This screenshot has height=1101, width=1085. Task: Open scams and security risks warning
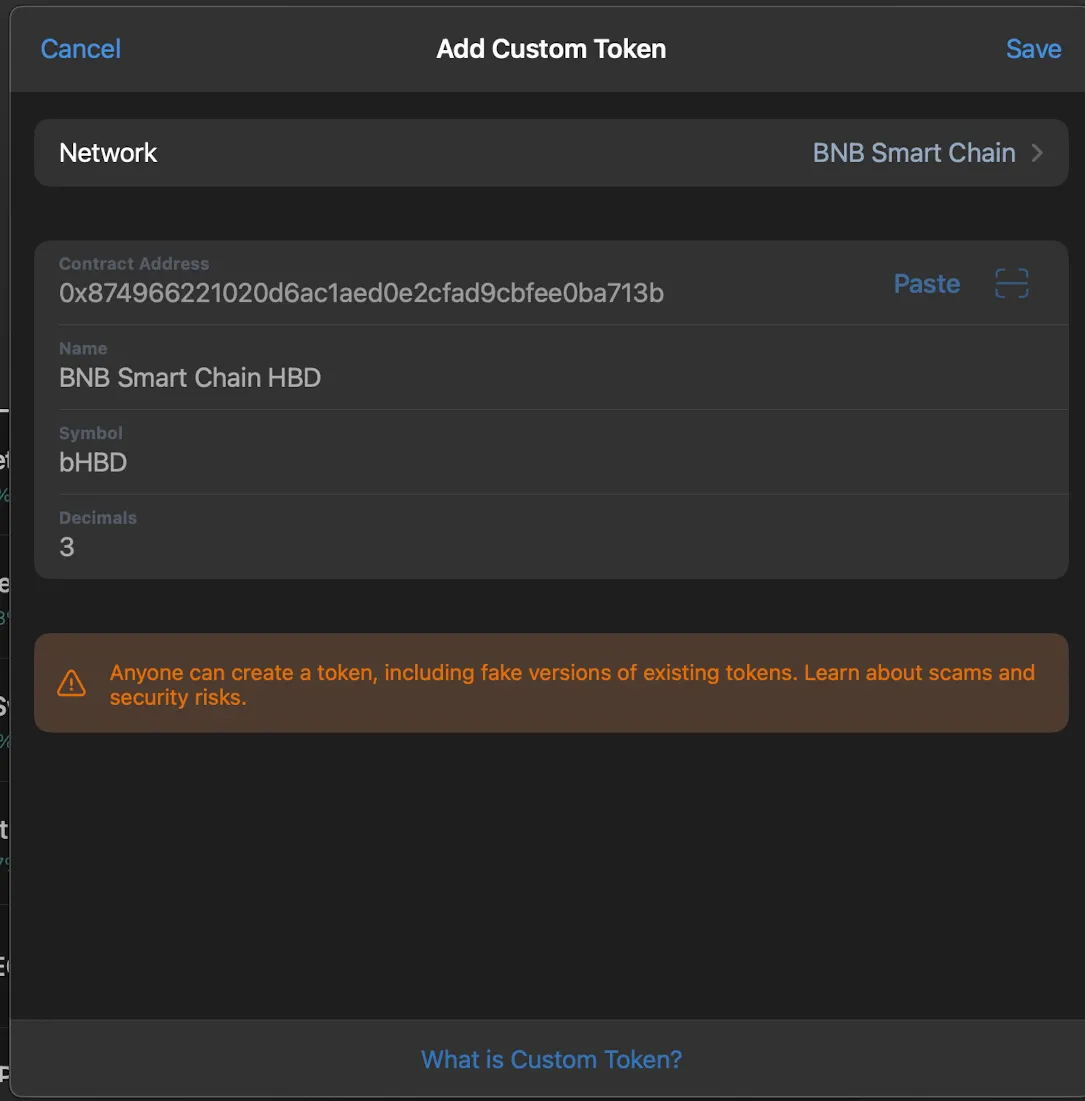pos(551,683)
